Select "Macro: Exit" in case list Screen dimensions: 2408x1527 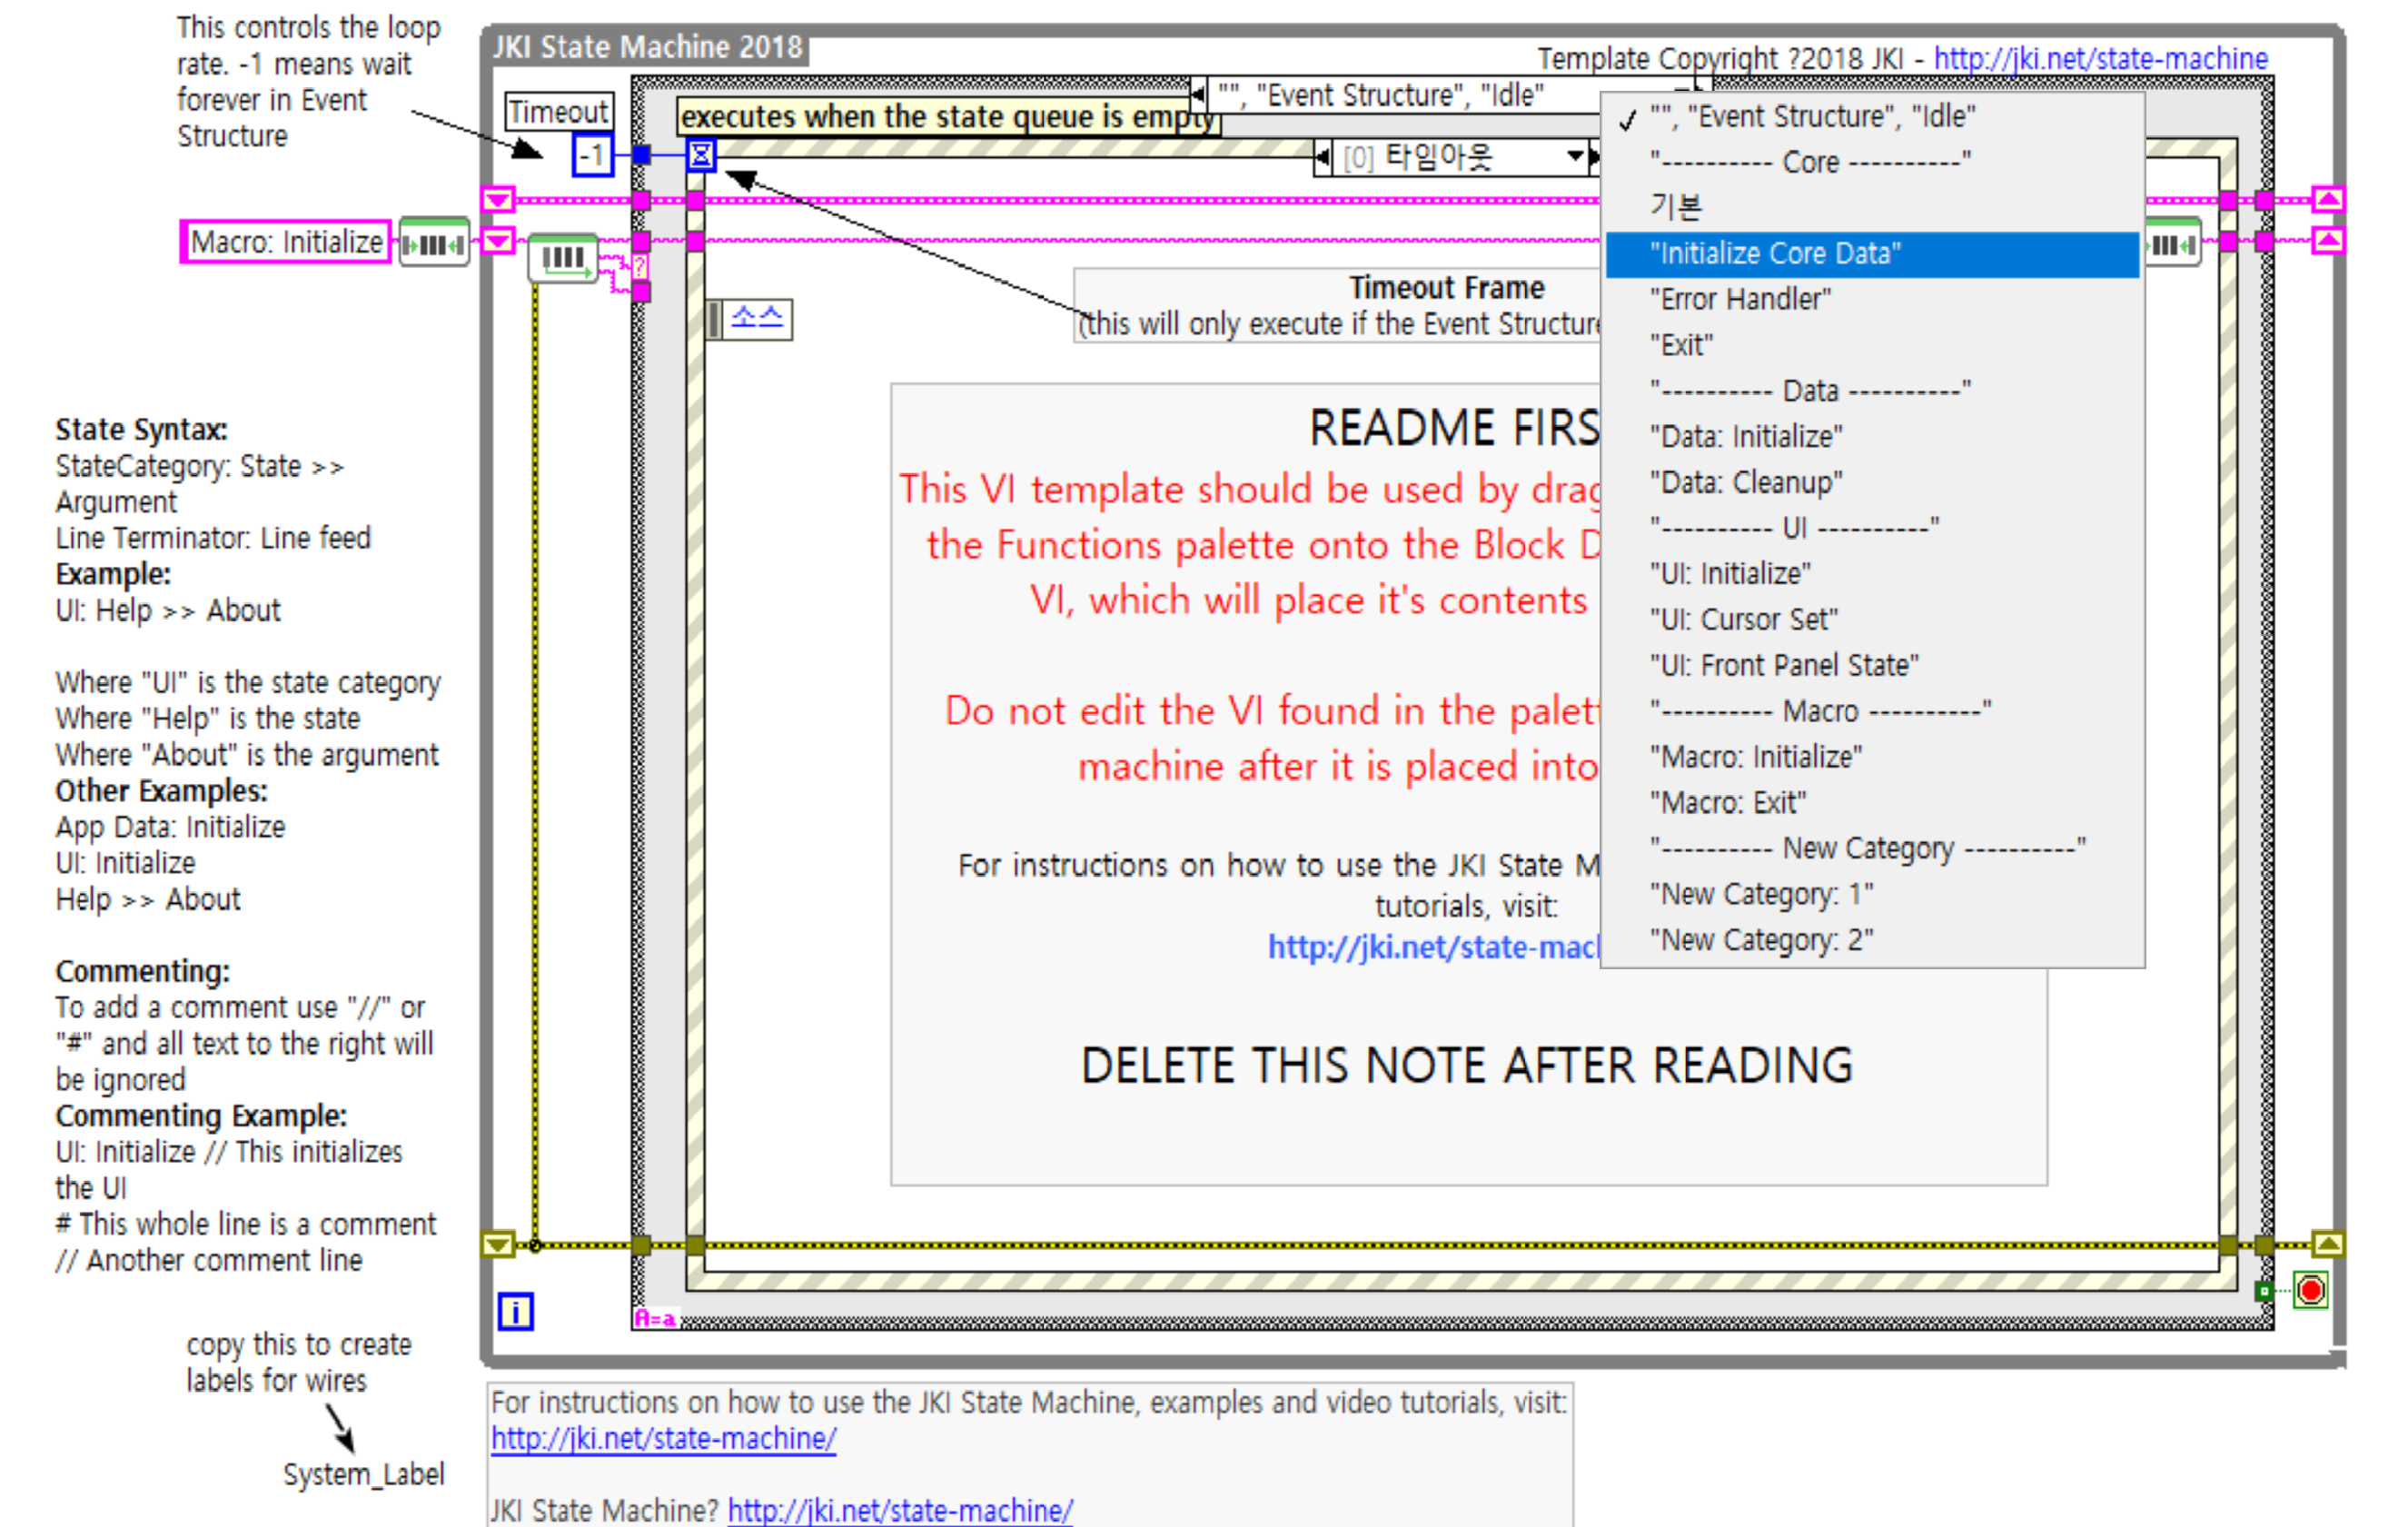[x=1727, y=803]
